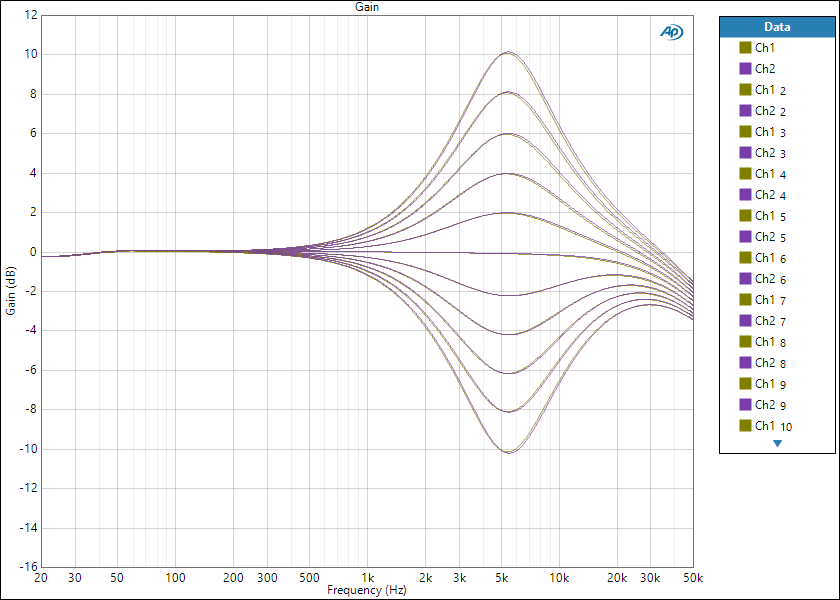The width and height of the screenshot is (840, 600).
Task: Click the Ch1 5 legend swatch
Action: click(745, 215)
